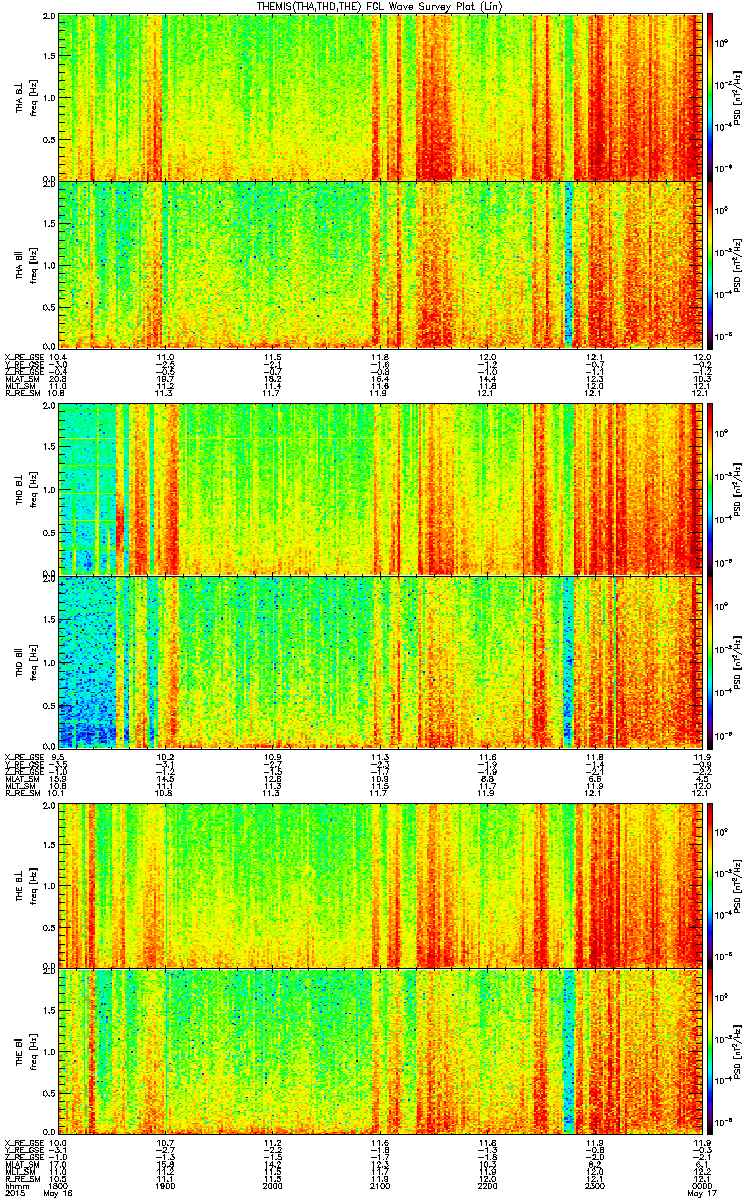This screenshot has height=1200, width=750.
Task: Click the THD B∥ spectrogram panel
Action: 380,661
